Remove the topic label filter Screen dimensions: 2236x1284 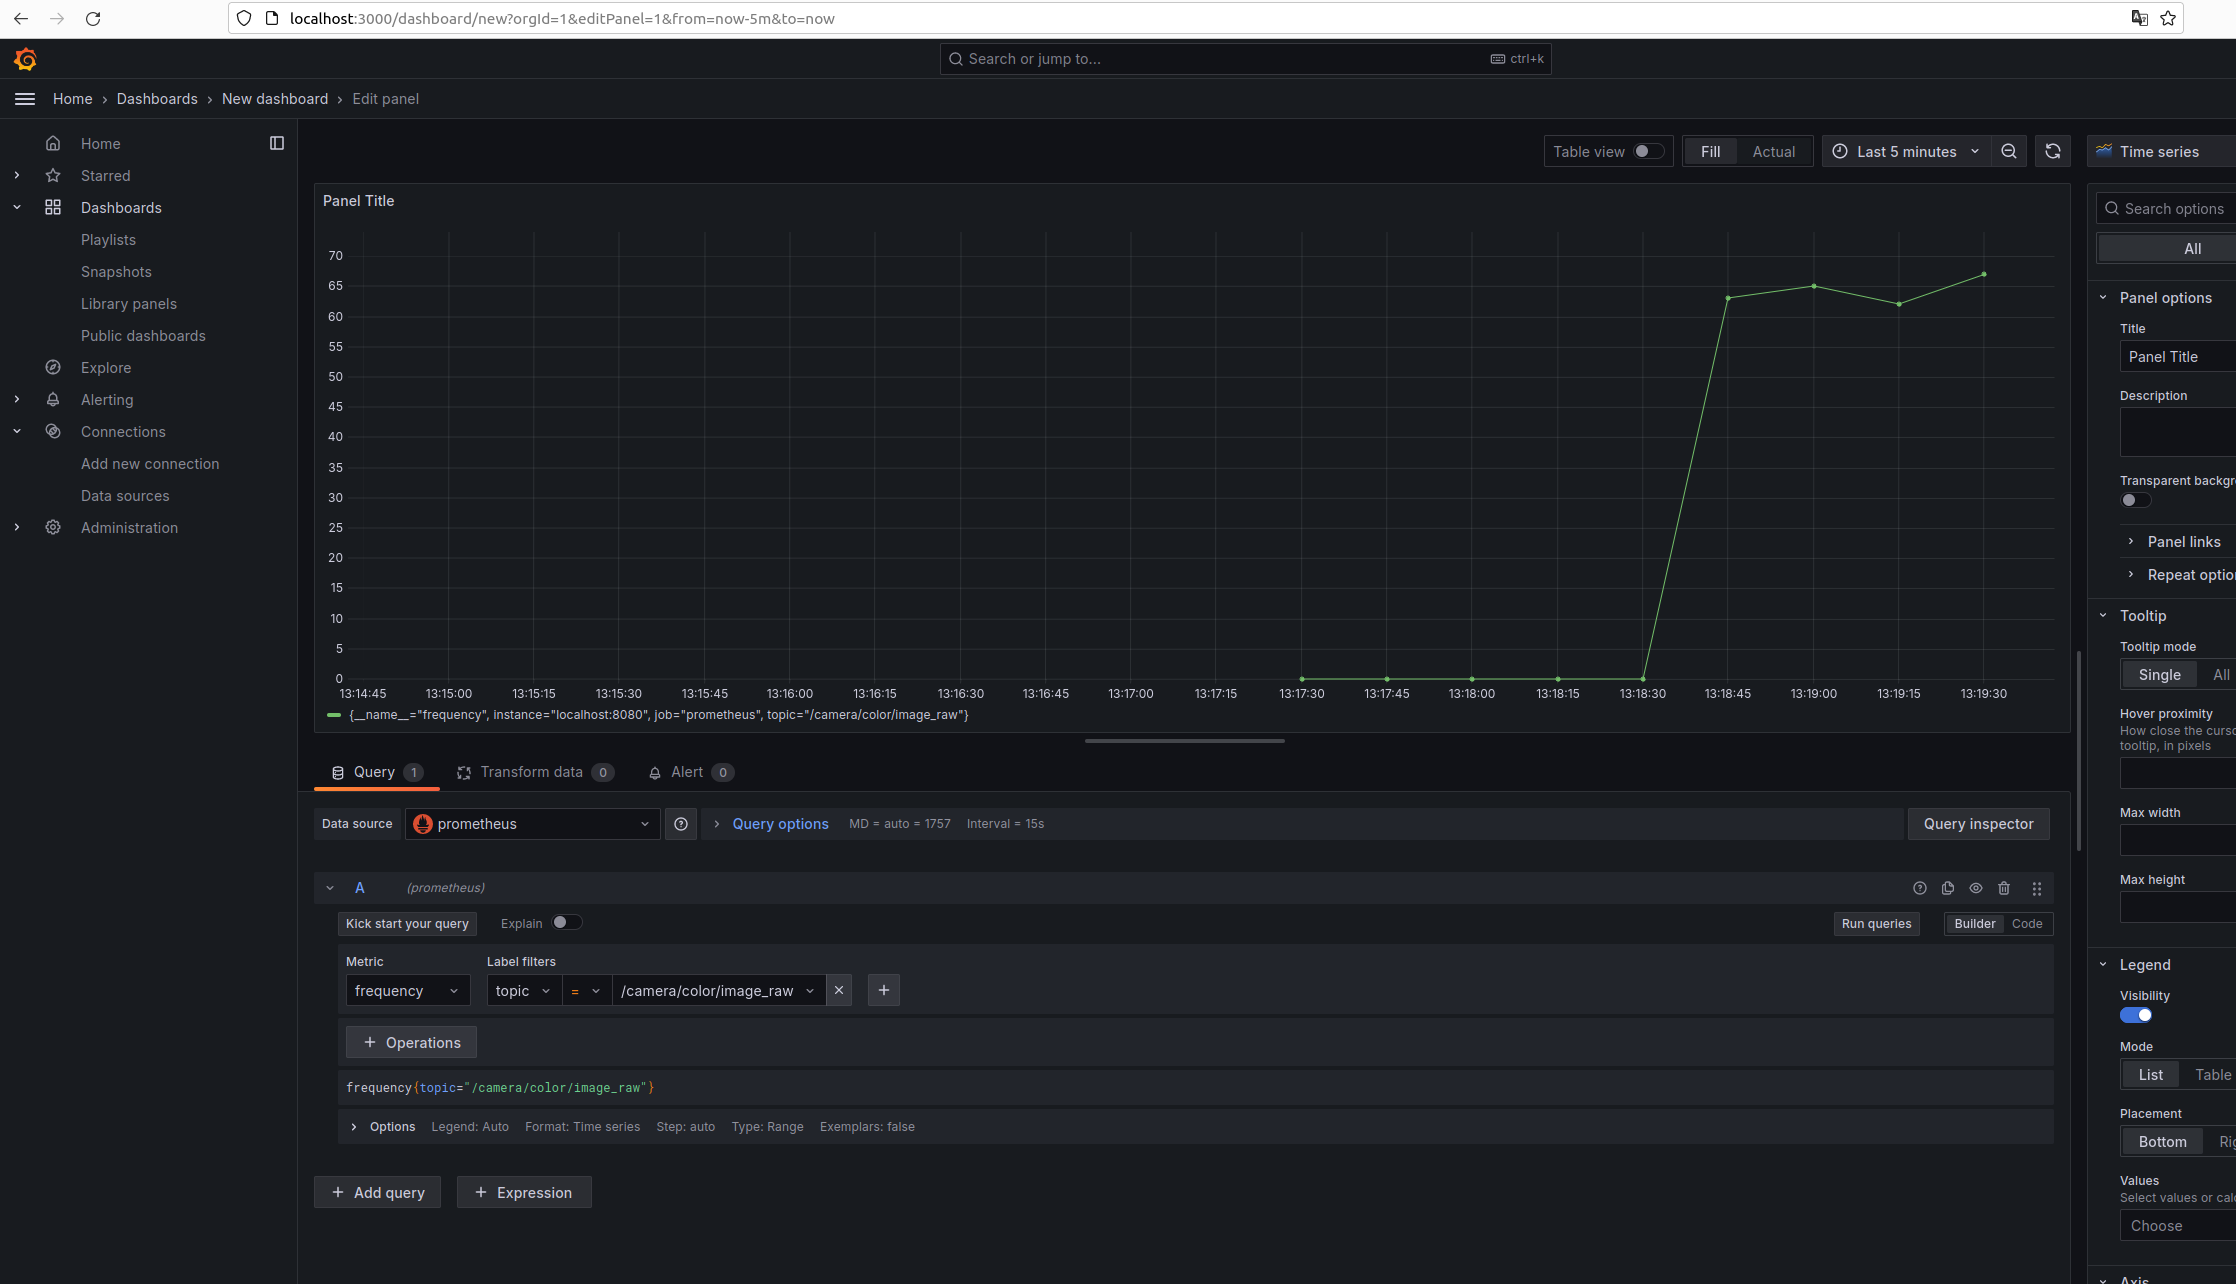point(839,990)
